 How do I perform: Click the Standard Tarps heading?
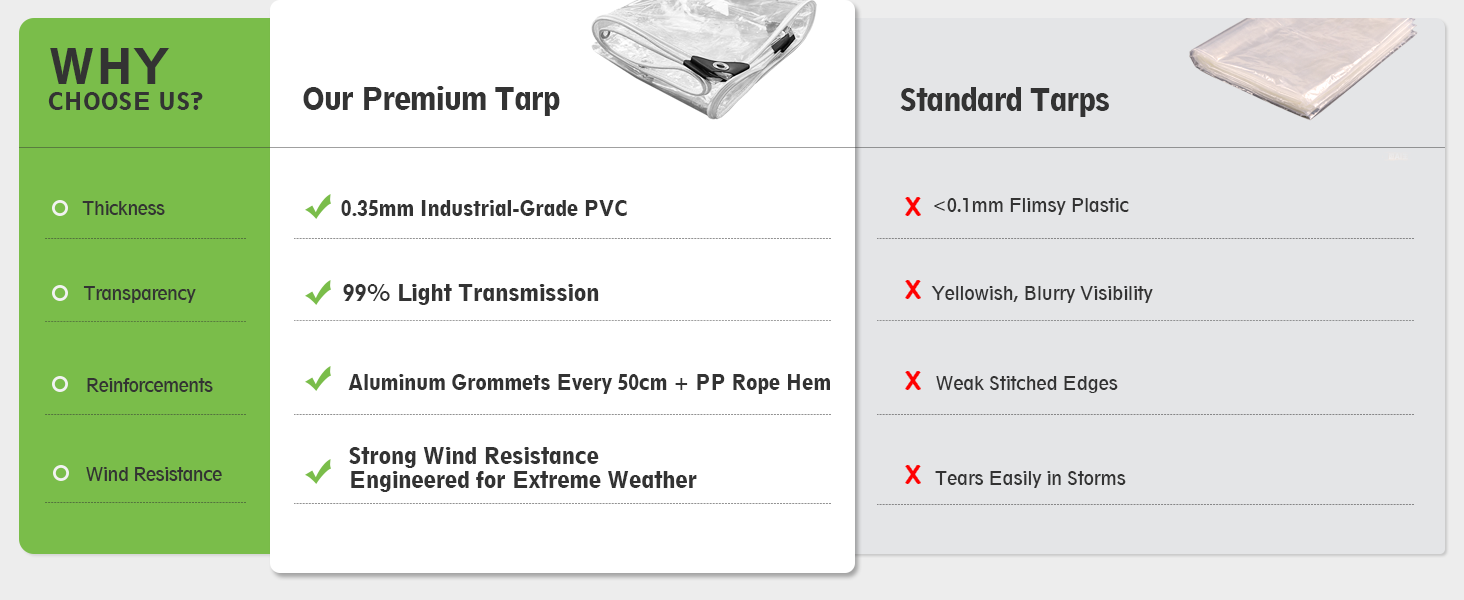coord(1004,100)
